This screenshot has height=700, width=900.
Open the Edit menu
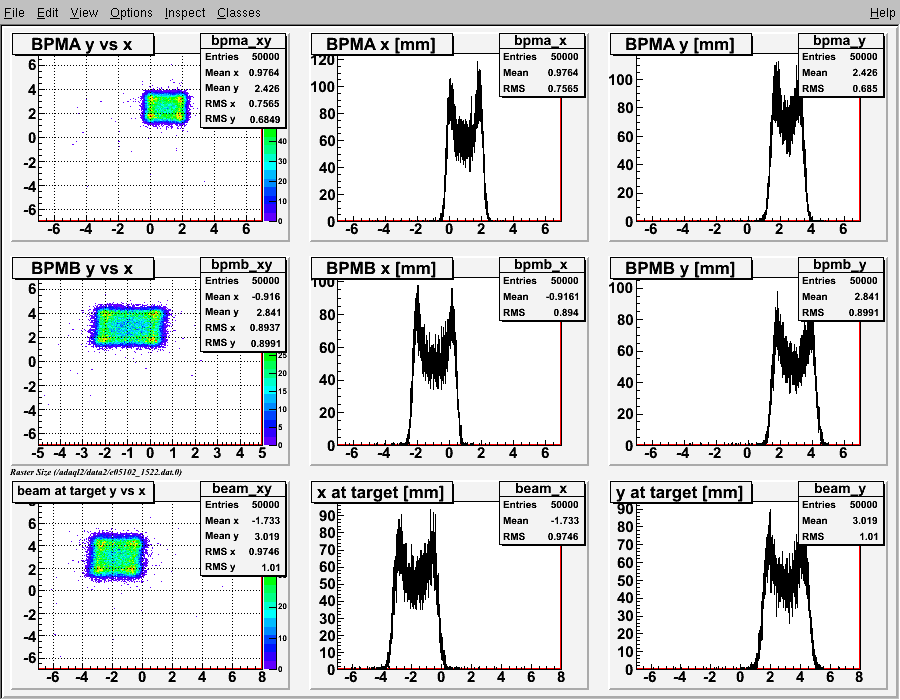(x=48, y=13)
